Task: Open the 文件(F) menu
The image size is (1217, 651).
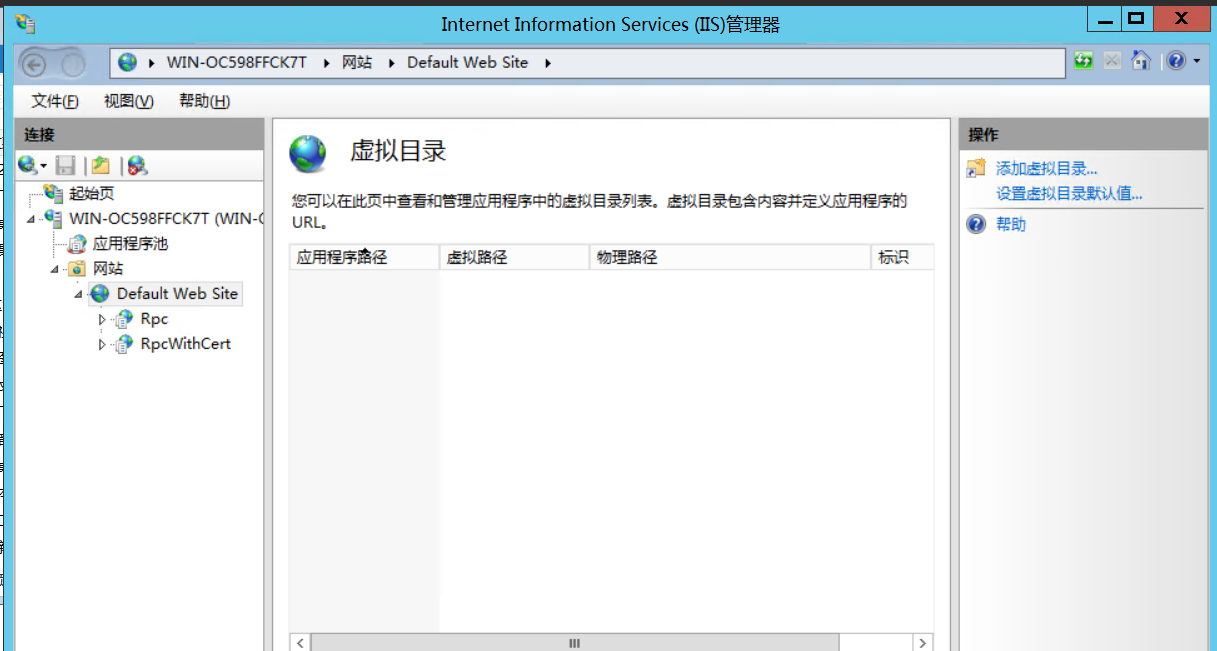Action: (x=55, y=101)
